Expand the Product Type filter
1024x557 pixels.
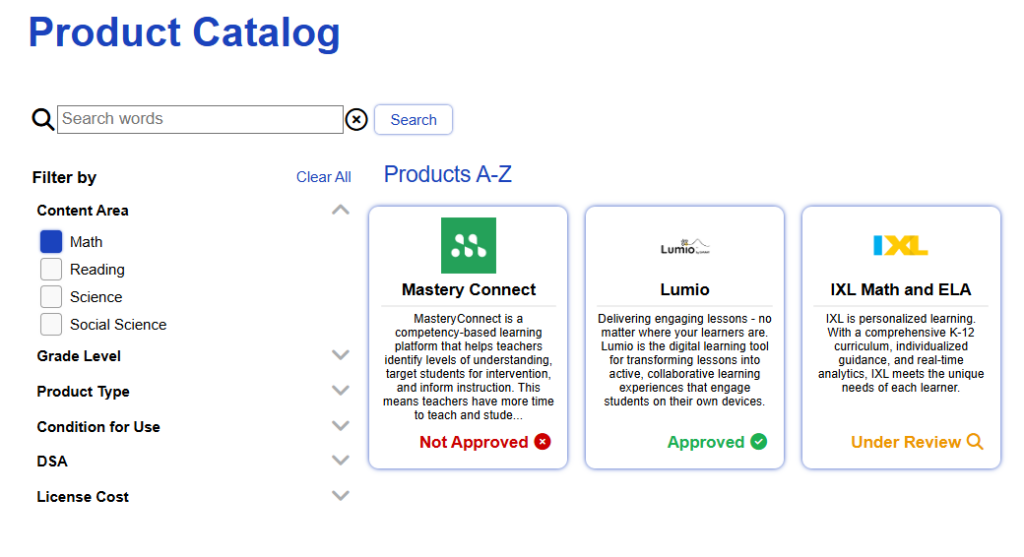click(340, 390)
